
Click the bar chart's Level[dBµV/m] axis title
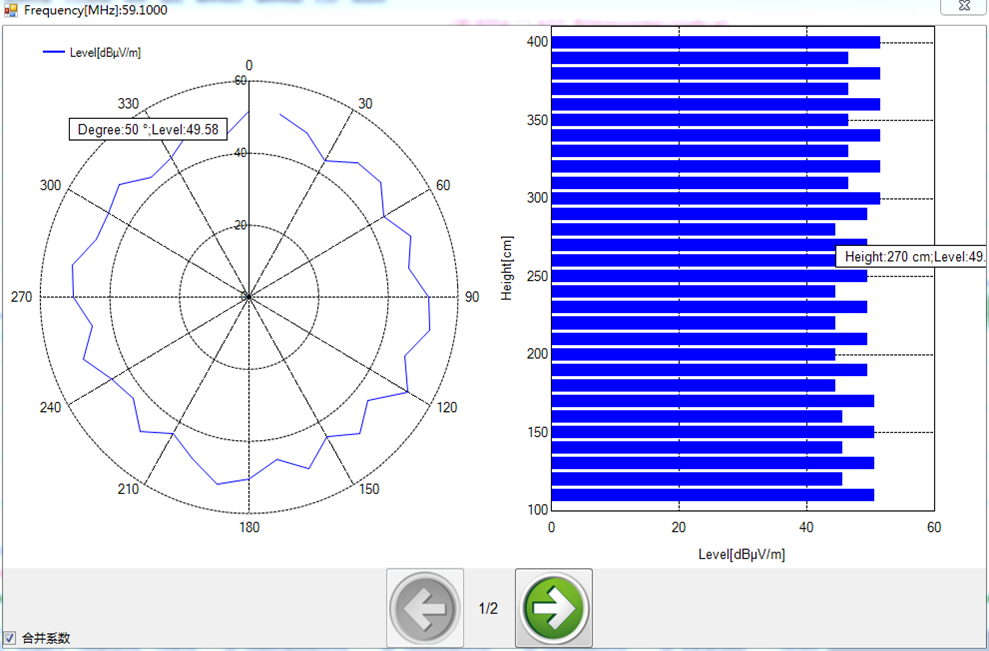pyautogui.click(x=741, y=554)
